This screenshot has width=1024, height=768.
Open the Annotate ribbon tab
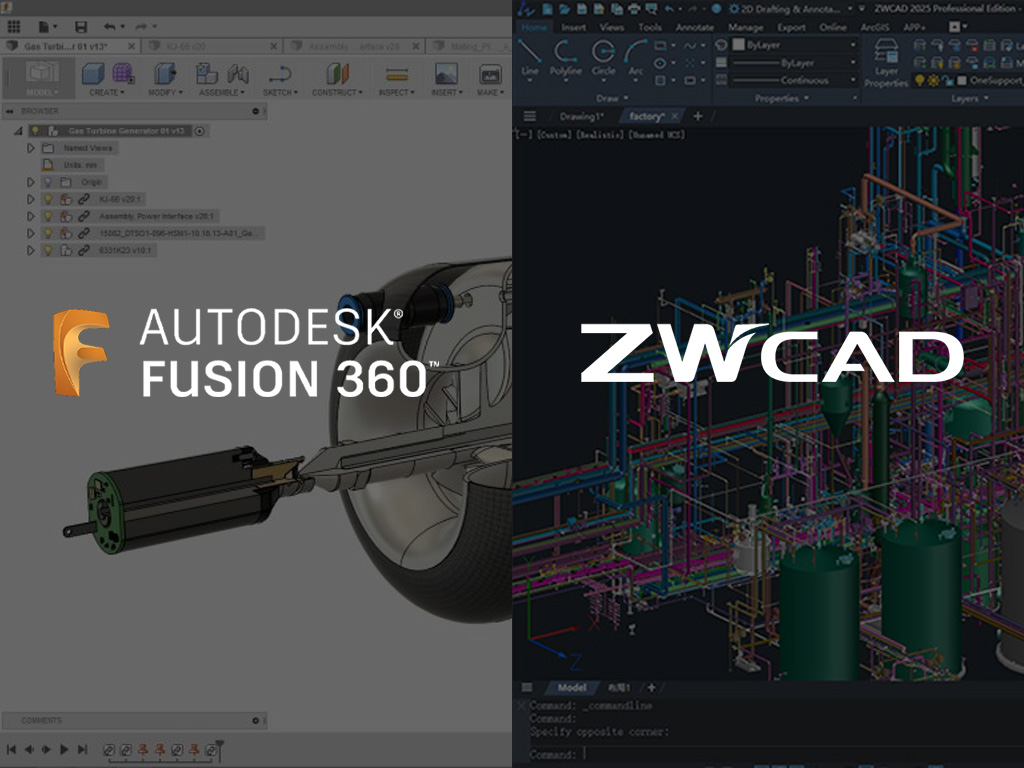click(695, 27)
